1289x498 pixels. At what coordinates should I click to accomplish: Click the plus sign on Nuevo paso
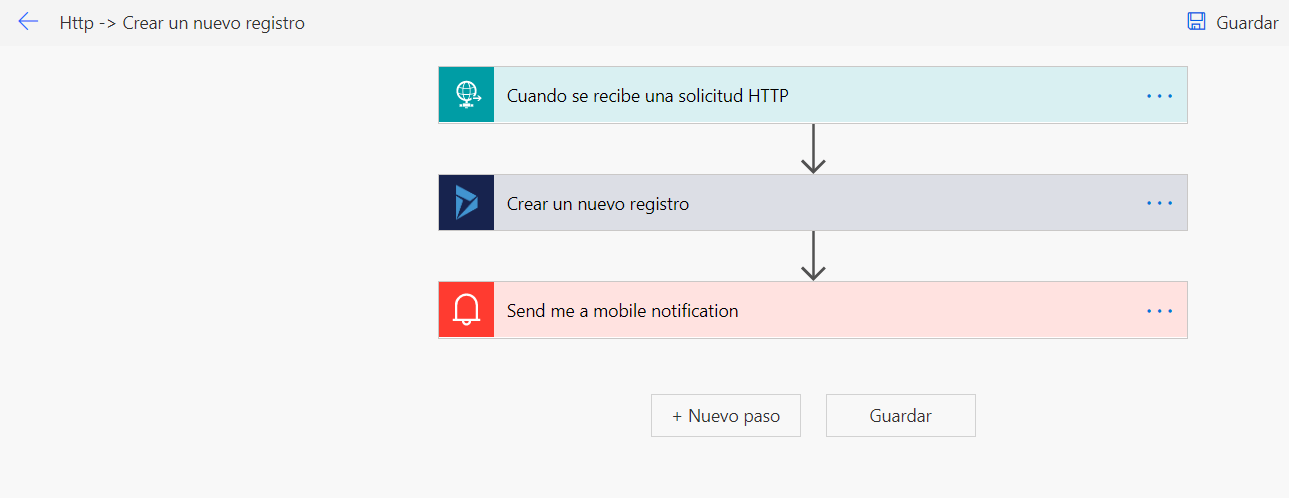677,415
